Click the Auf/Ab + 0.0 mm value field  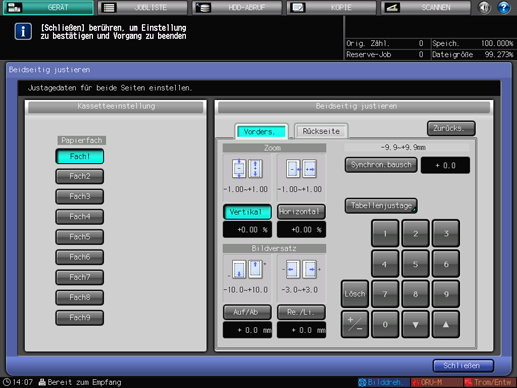tap(247, 330)
